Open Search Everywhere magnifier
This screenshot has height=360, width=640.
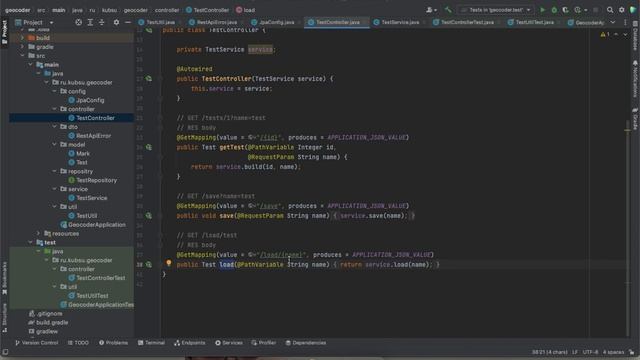610,10
